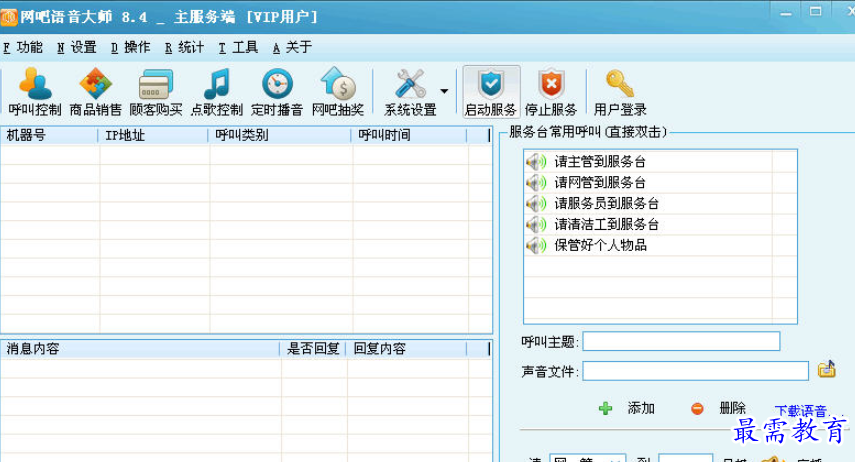Click the 回复内容 column header
The width and height of the screenshot is (855, 462).
pyautogui.click(x=407, y=349)
